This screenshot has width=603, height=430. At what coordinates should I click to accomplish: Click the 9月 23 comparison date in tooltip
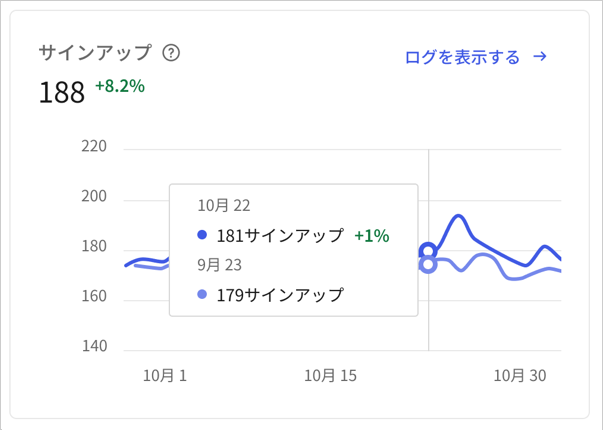(220, 265)
